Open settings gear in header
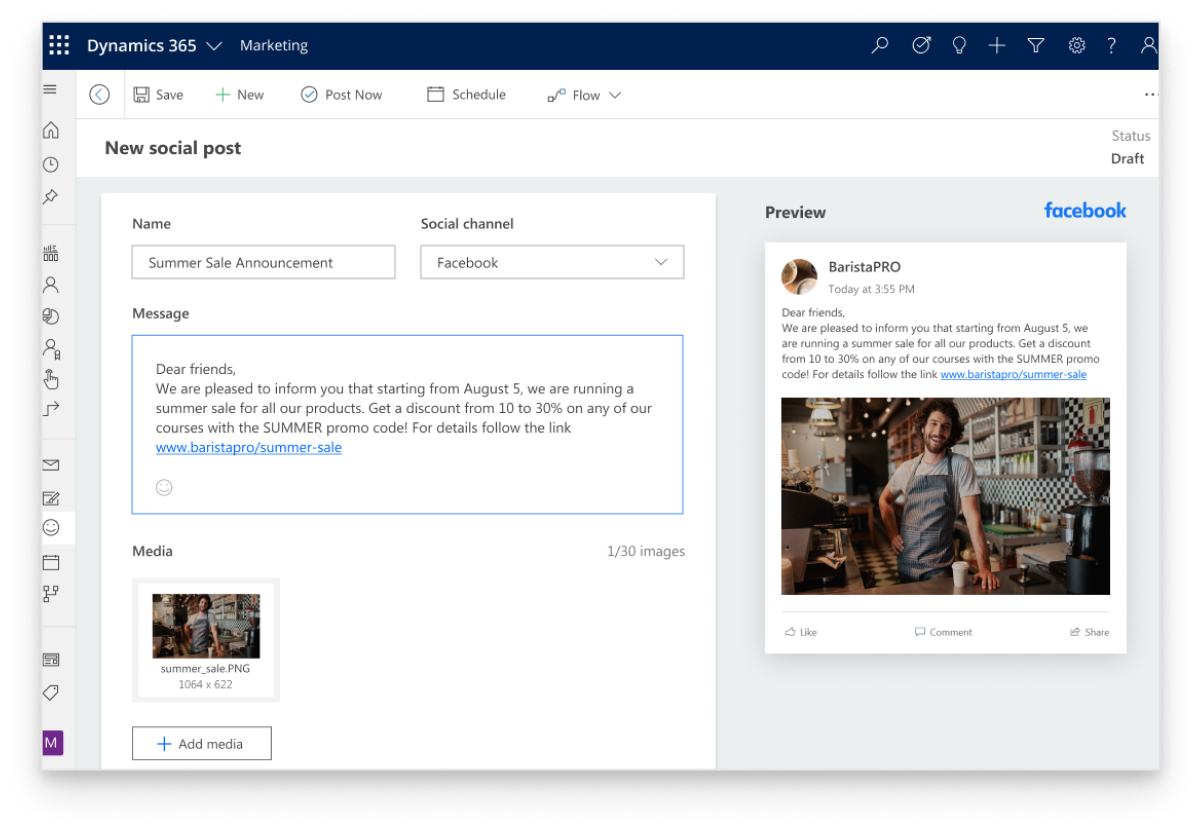Viewport: 1201px width, 831px height. [x=1076, y=45]
